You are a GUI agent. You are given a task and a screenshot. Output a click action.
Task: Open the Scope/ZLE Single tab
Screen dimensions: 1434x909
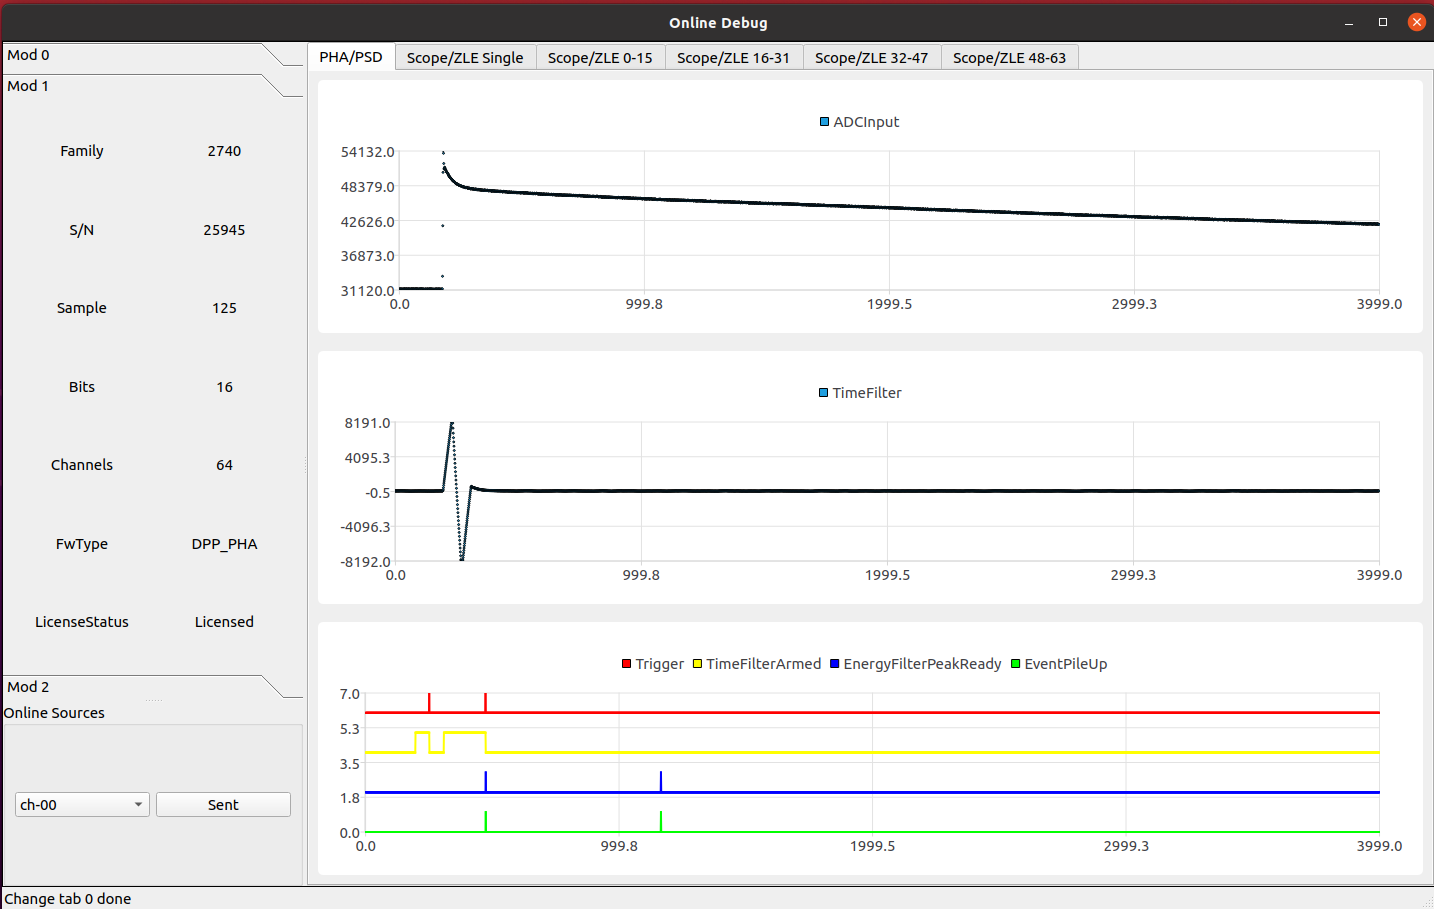(465, 58)
